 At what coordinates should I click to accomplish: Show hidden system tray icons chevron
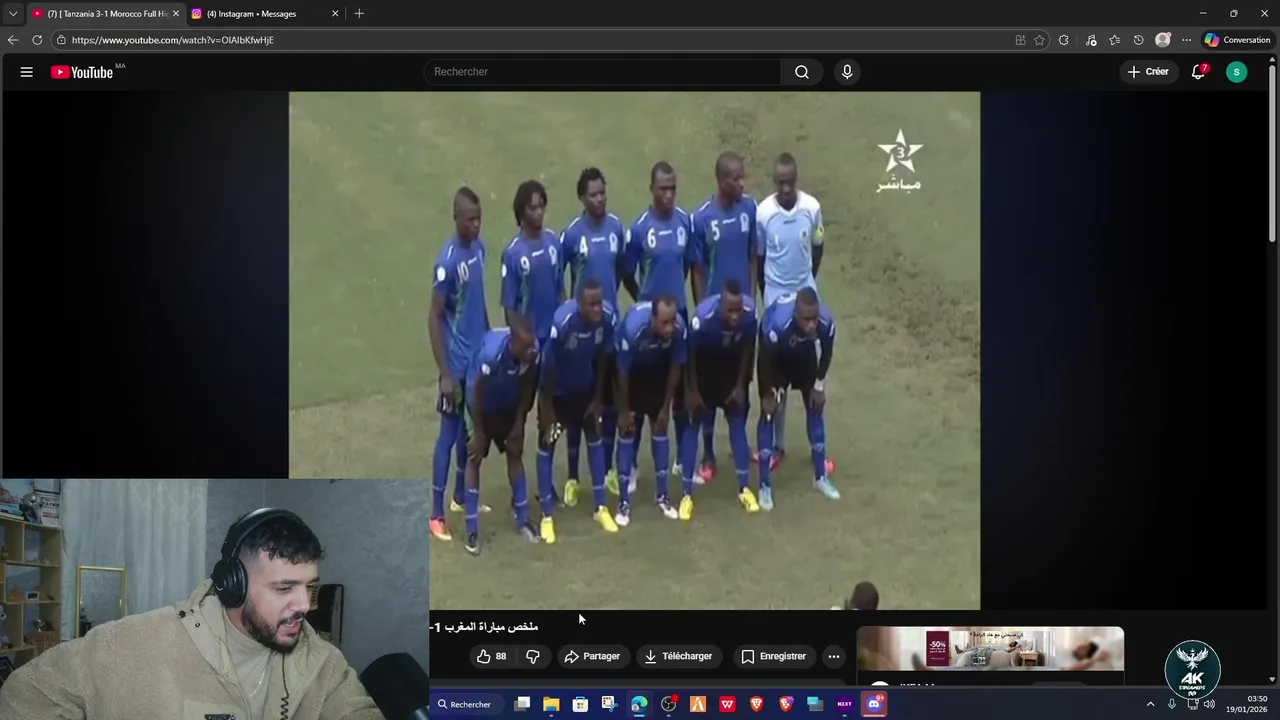(x=1150, y=704)
